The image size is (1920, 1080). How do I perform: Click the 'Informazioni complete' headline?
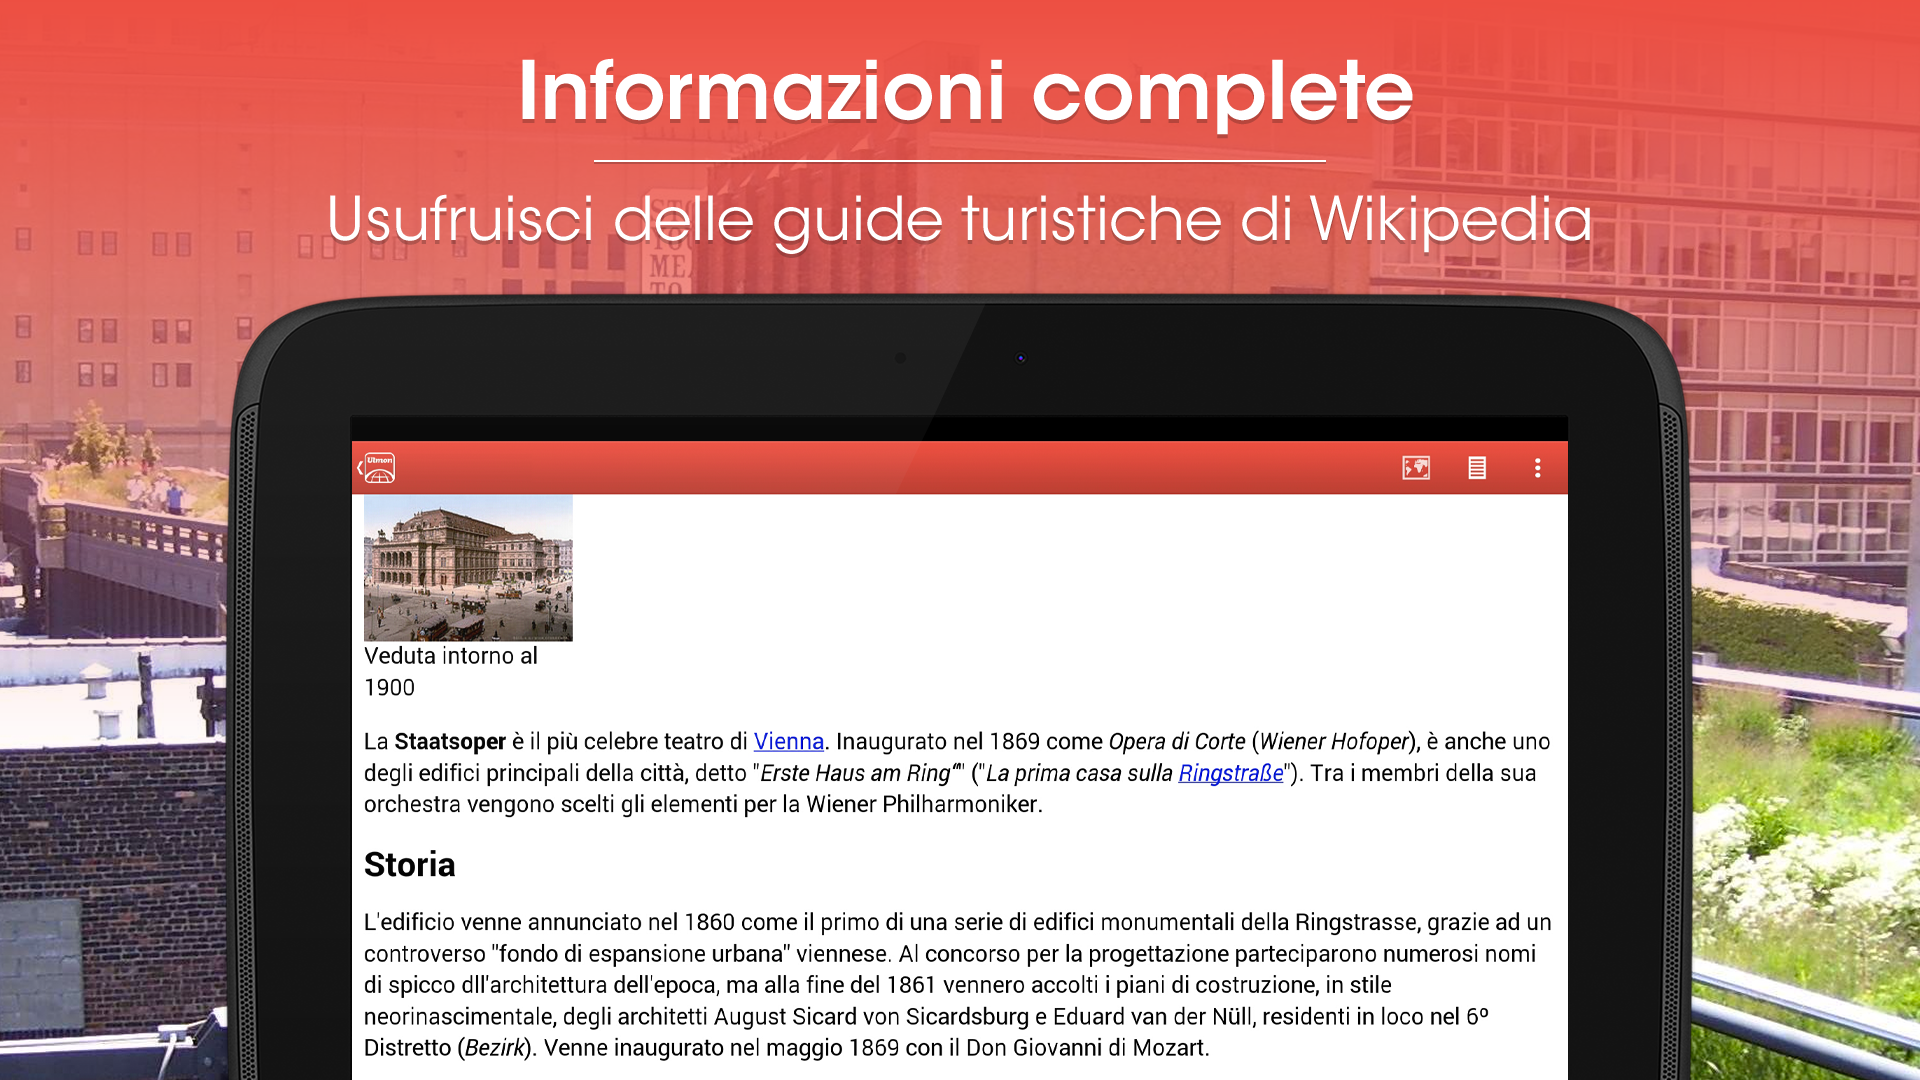(x=965, y=92)
